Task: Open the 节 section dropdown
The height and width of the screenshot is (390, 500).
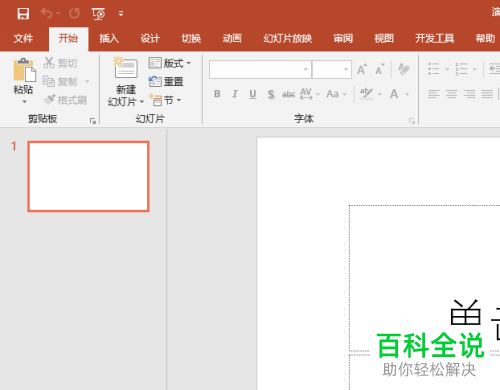Action: click(x=165, y=100)
